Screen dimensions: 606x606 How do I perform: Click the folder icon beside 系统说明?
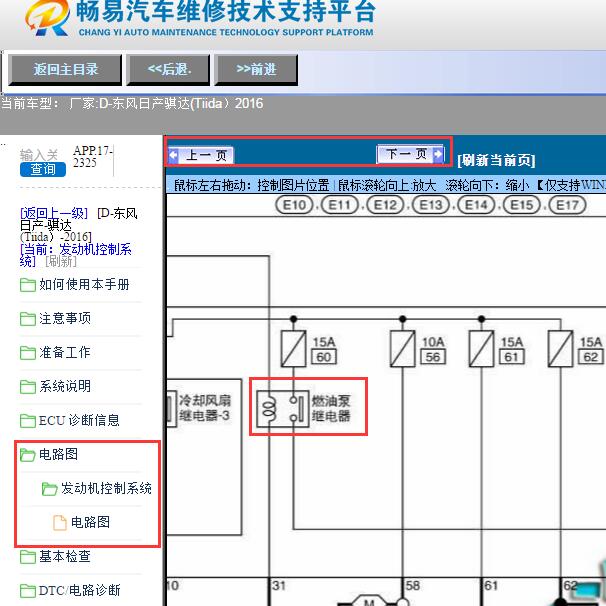28,387
